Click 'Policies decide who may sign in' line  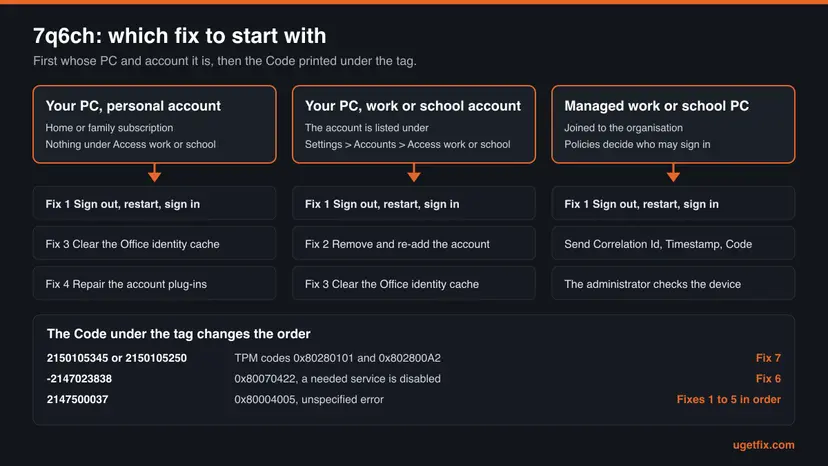pos(637,144)
